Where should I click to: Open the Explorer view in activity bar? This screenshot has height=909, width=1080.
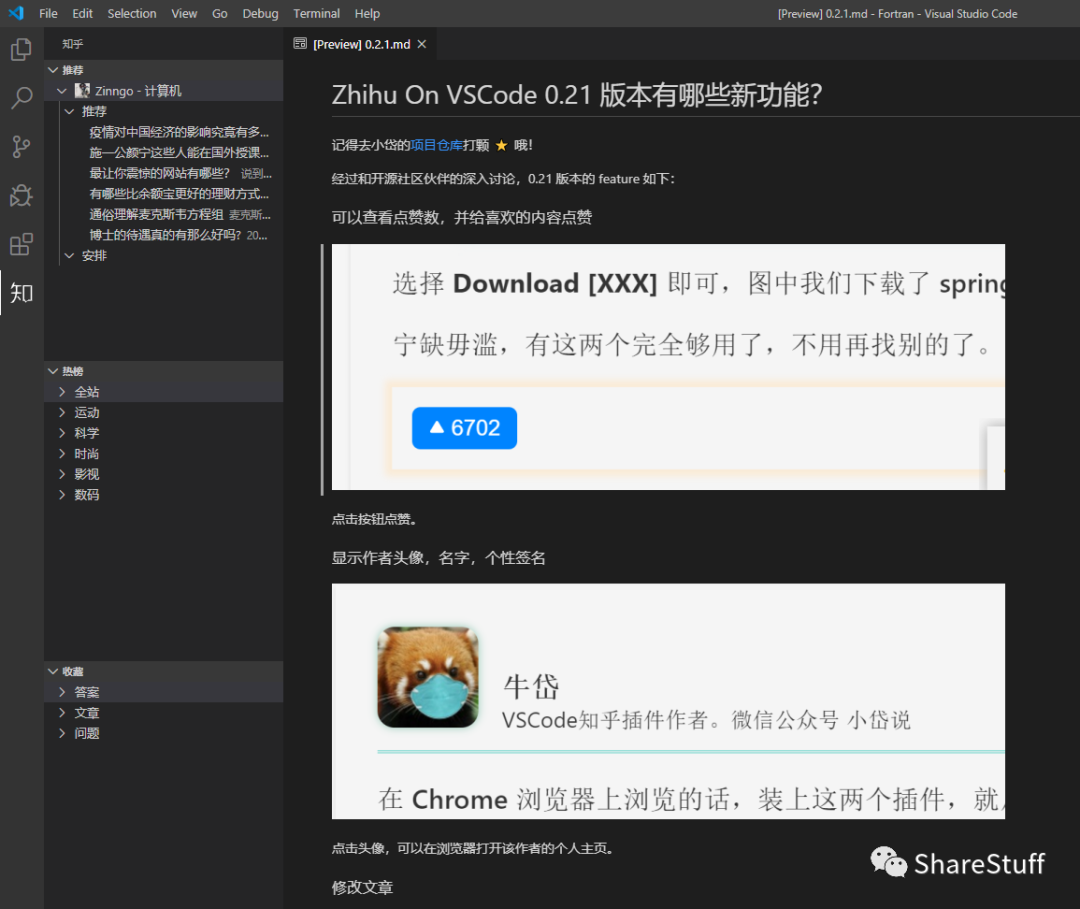(21, 50)
